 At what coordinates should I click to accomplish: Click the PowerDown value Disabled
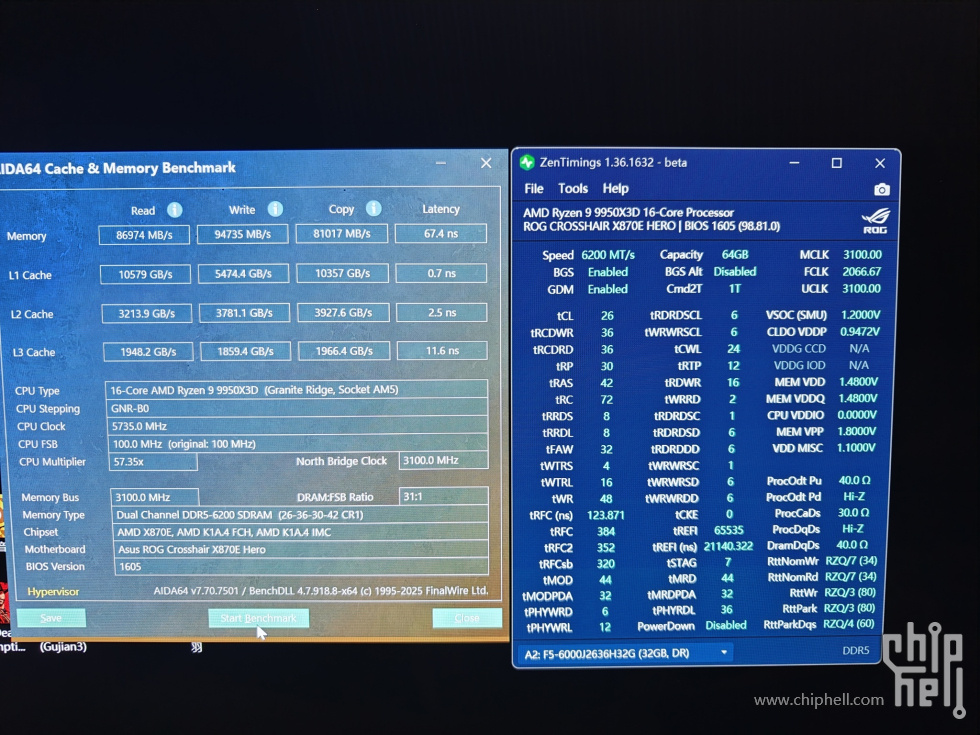726,625
